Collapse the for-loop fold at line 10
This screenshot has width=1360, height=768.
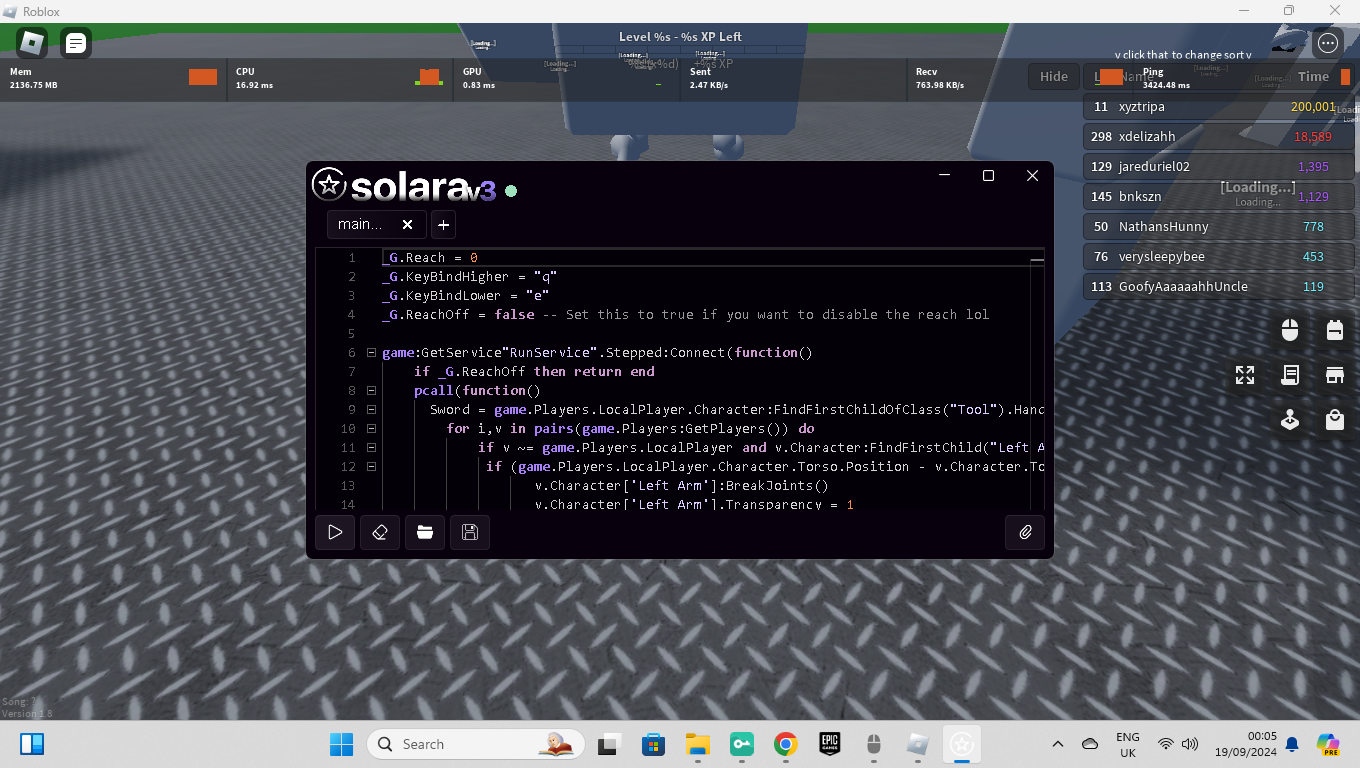371,429
